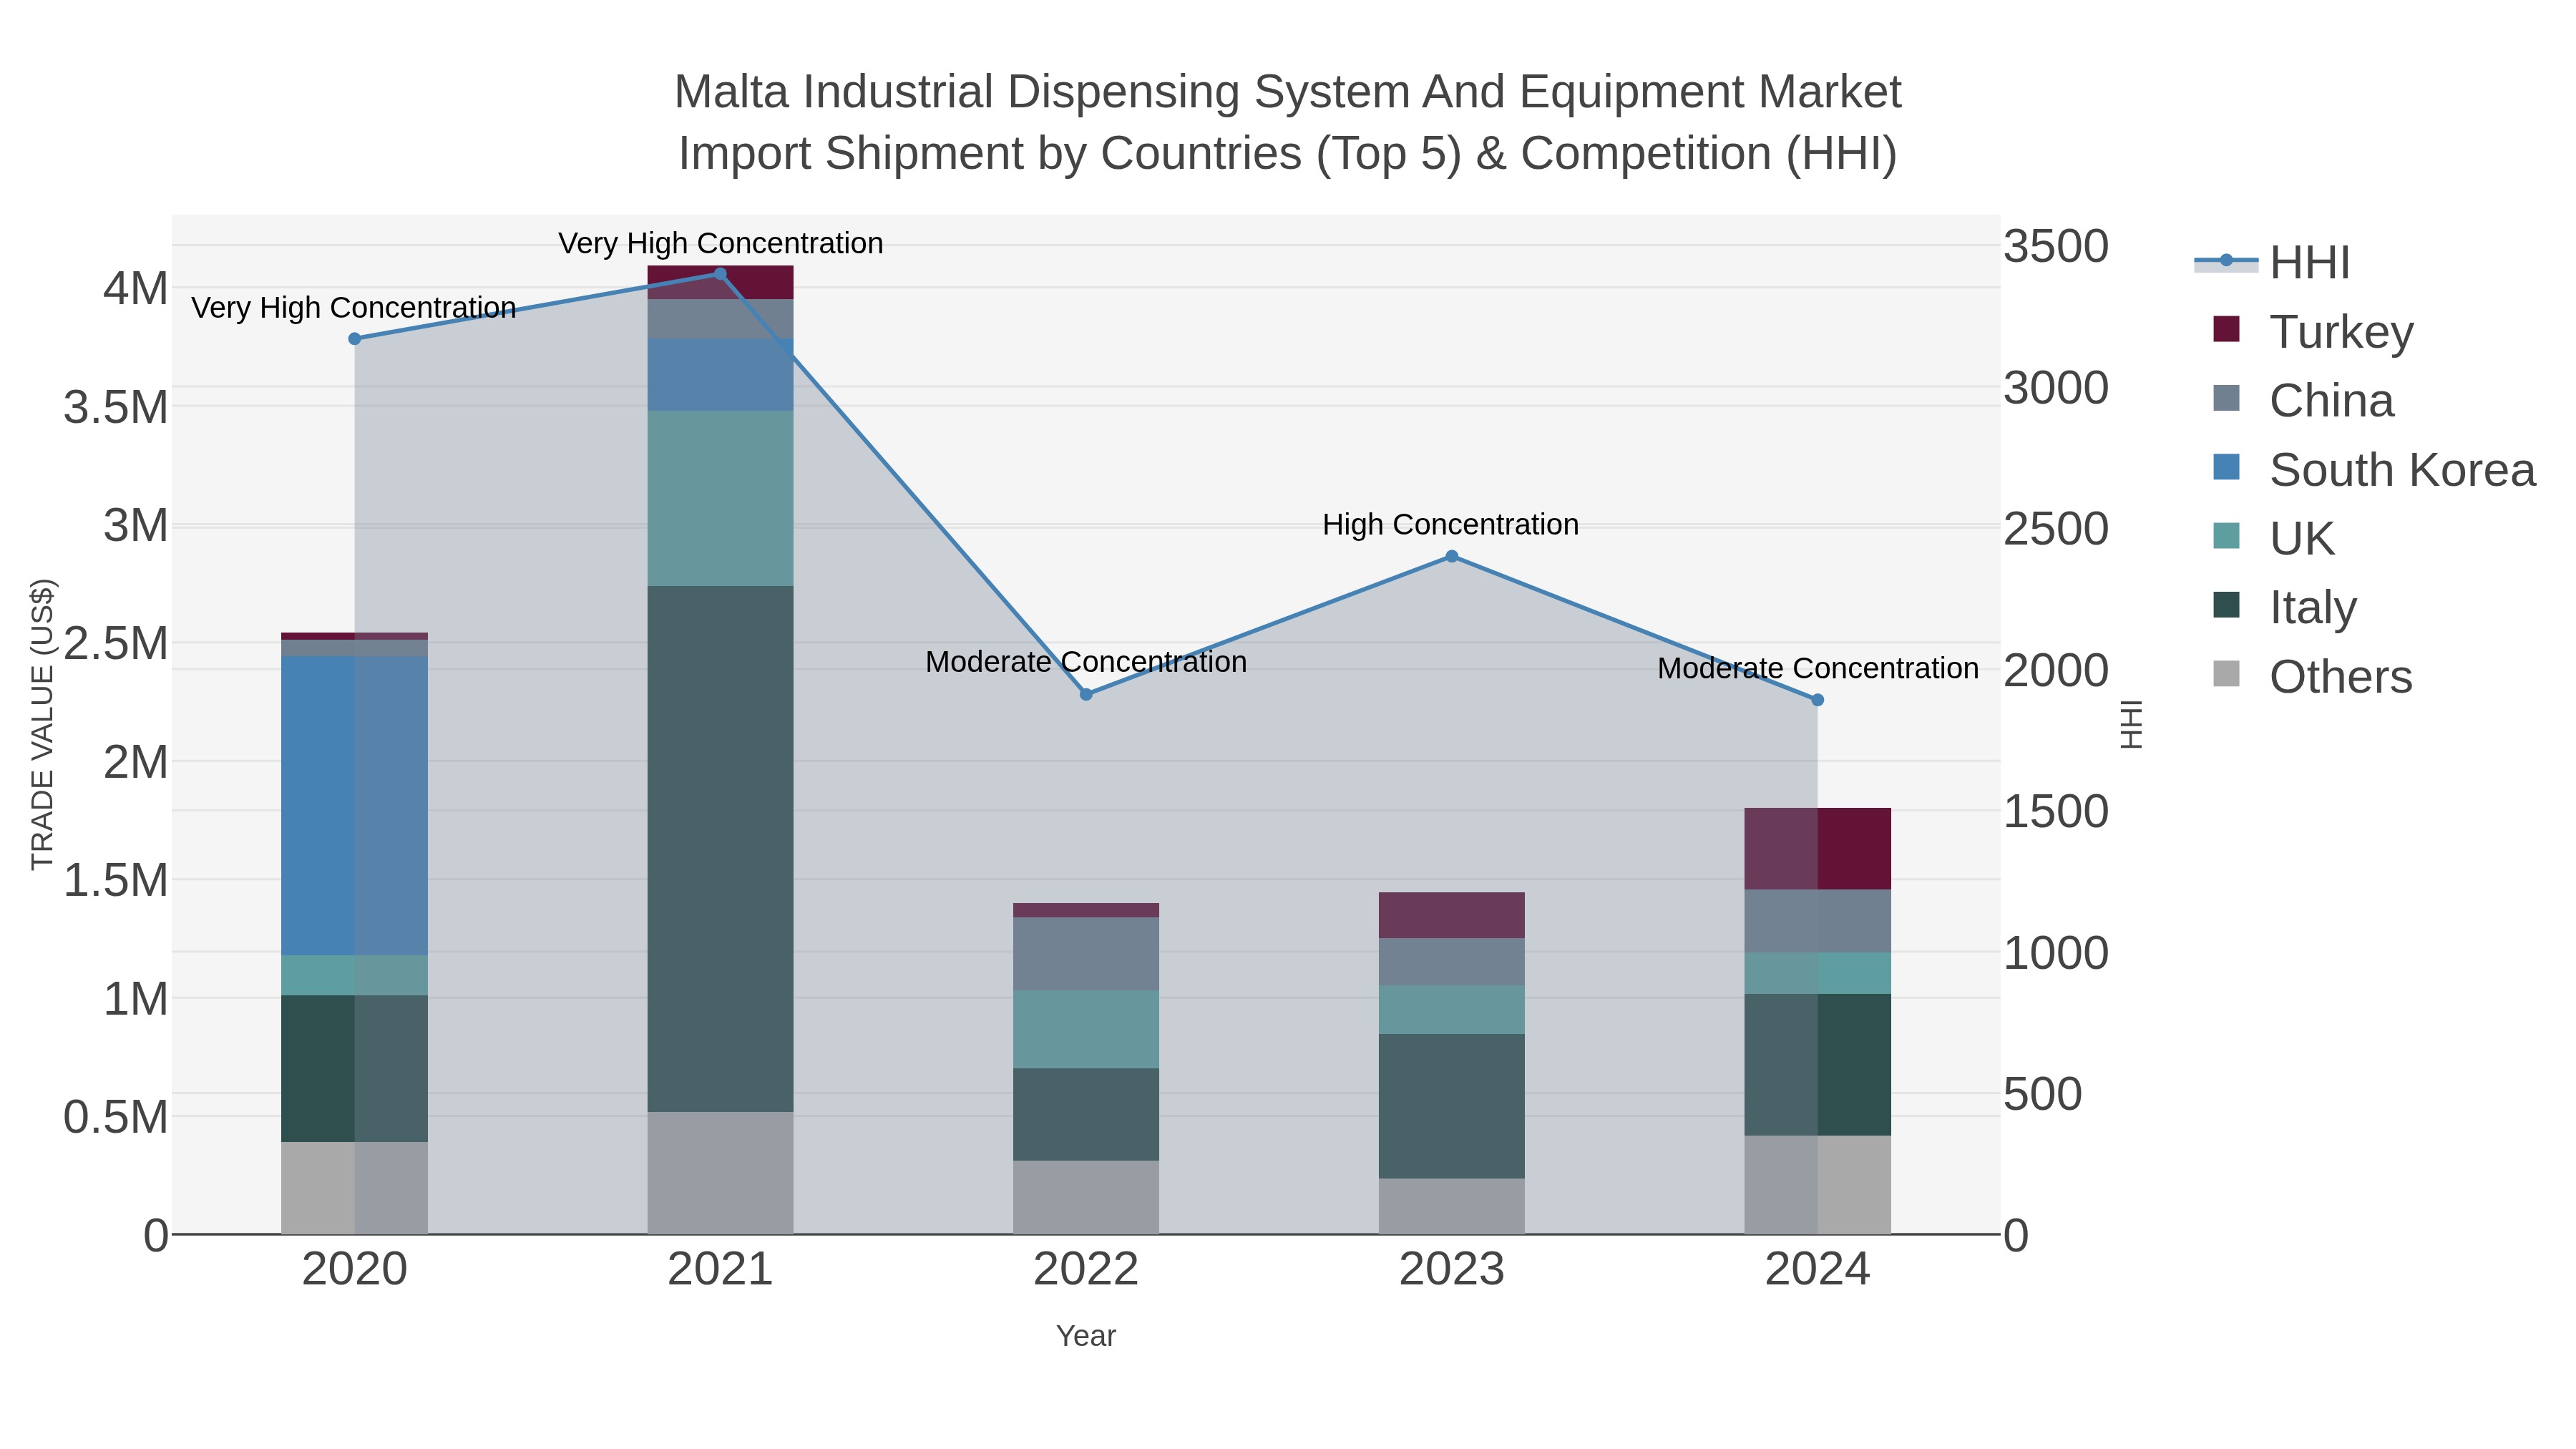Select the 2021 HHI data point
2576x1449 pixels.
tap(720, 274)
